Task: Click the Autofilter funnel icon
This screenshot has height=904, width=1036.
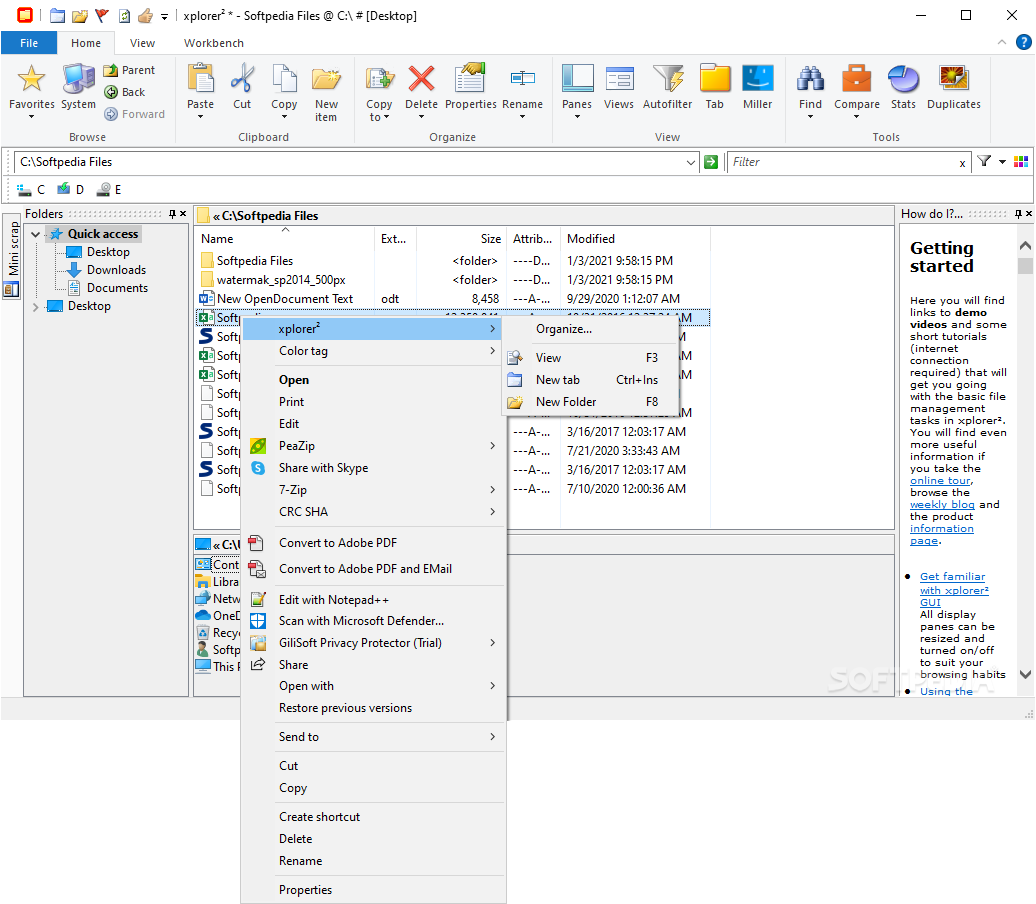Action: [x=668, y=79]
